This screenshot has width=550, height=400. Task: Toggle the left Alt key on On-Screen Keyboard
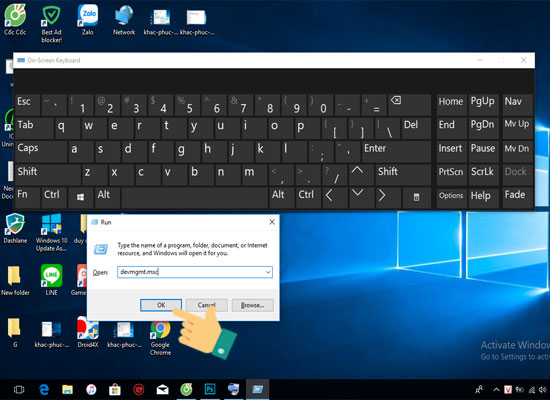point(107,198)
